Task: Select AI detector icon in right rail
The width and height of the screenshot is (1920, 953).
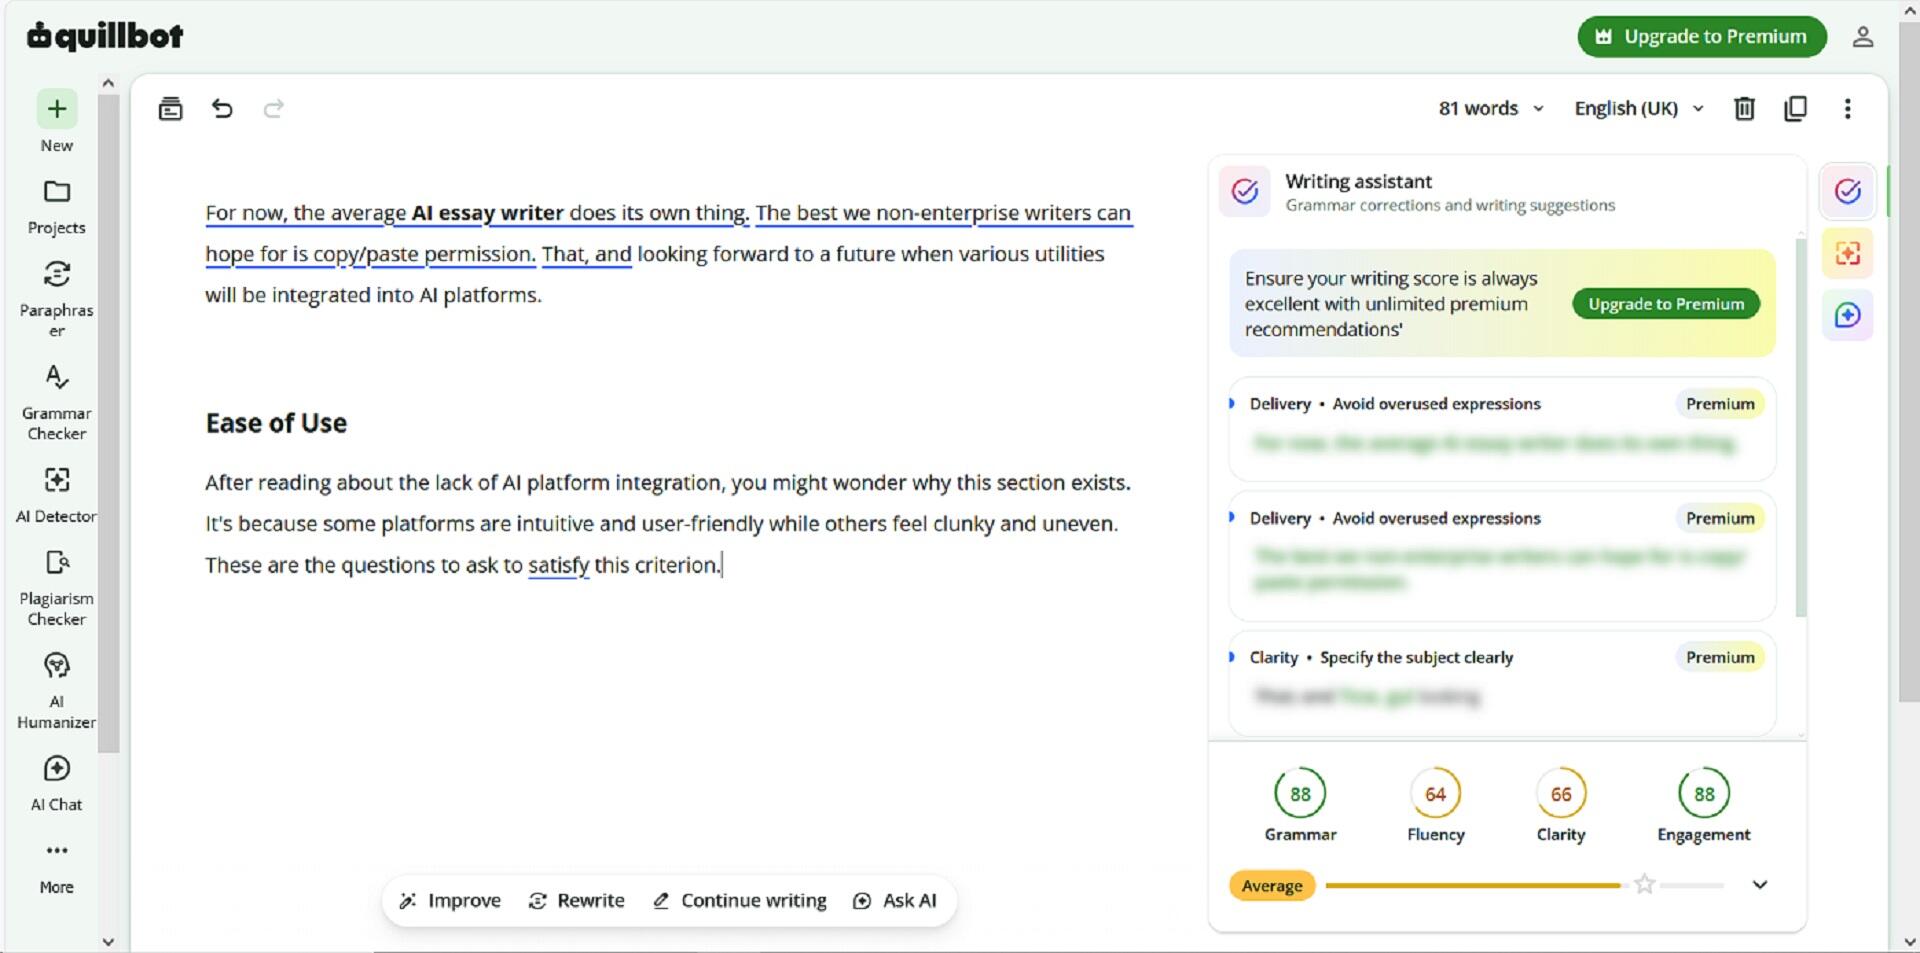Action: point(1847,253)
